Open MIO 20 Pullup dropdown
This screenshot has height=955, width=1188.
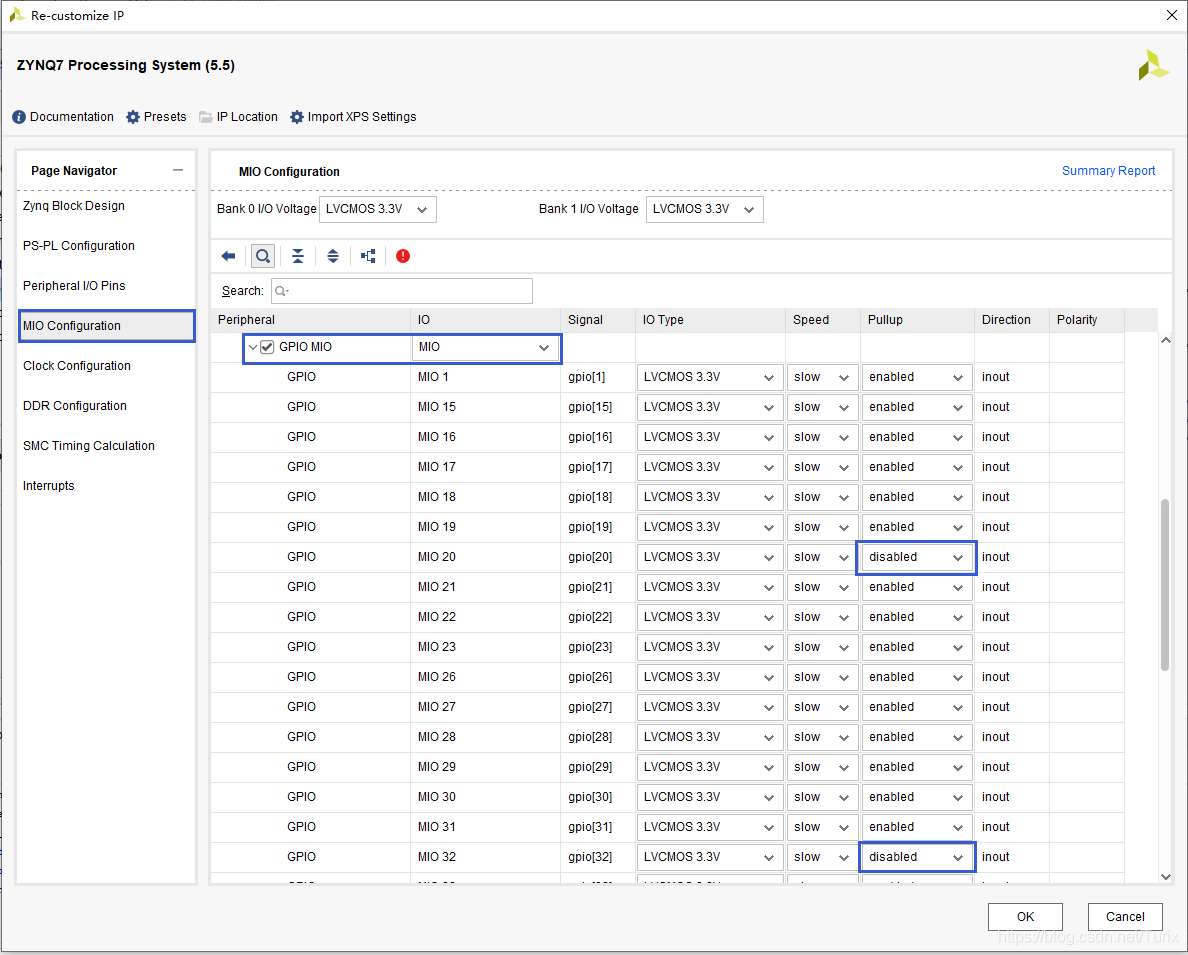pyautogui.click(x=916, y=557)
